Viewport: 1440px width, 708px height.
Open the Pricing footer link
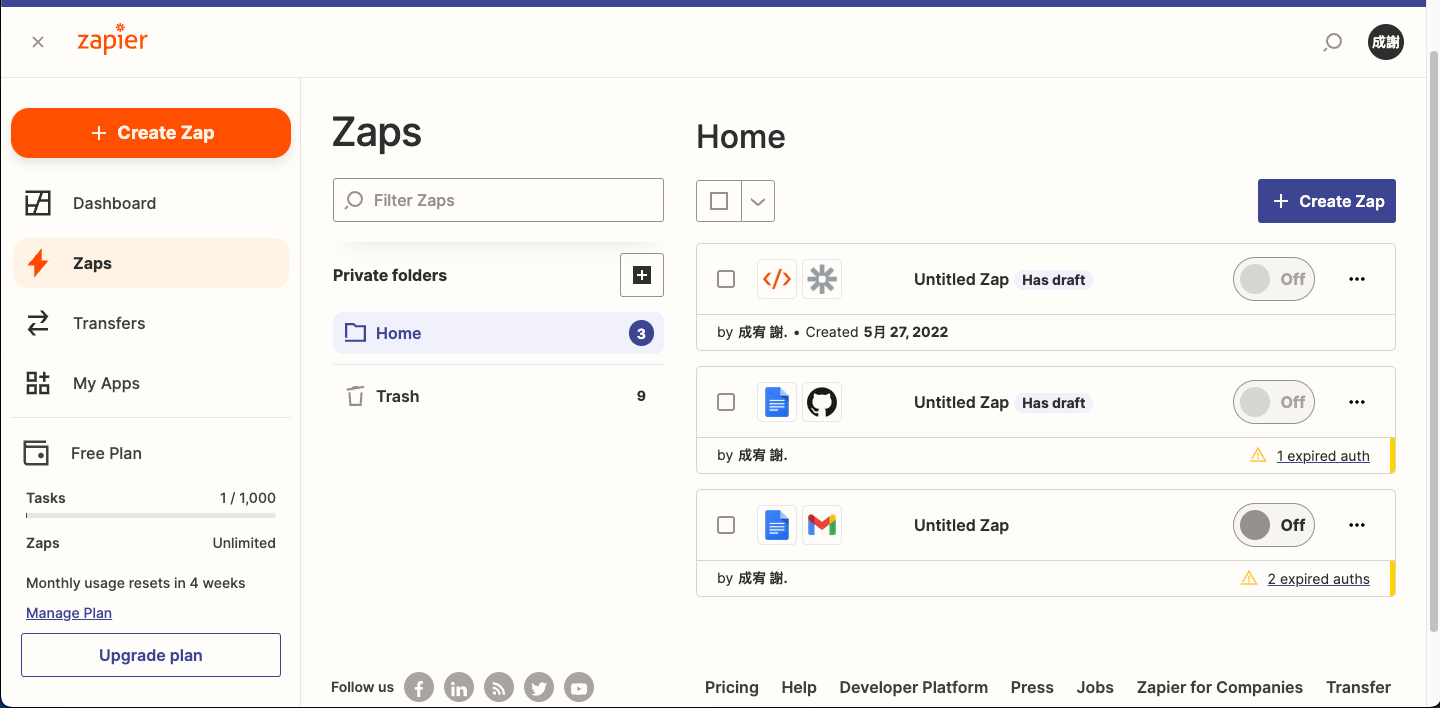(732, 687)
